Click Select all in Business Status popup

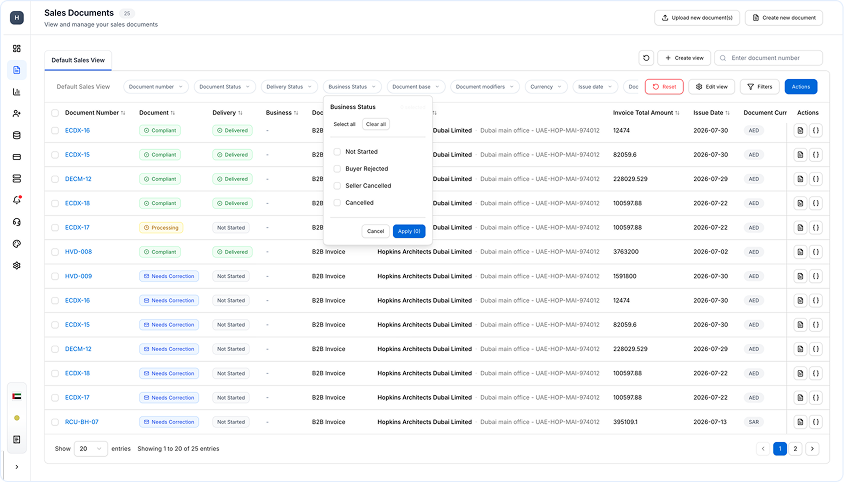tap(344, 124)
